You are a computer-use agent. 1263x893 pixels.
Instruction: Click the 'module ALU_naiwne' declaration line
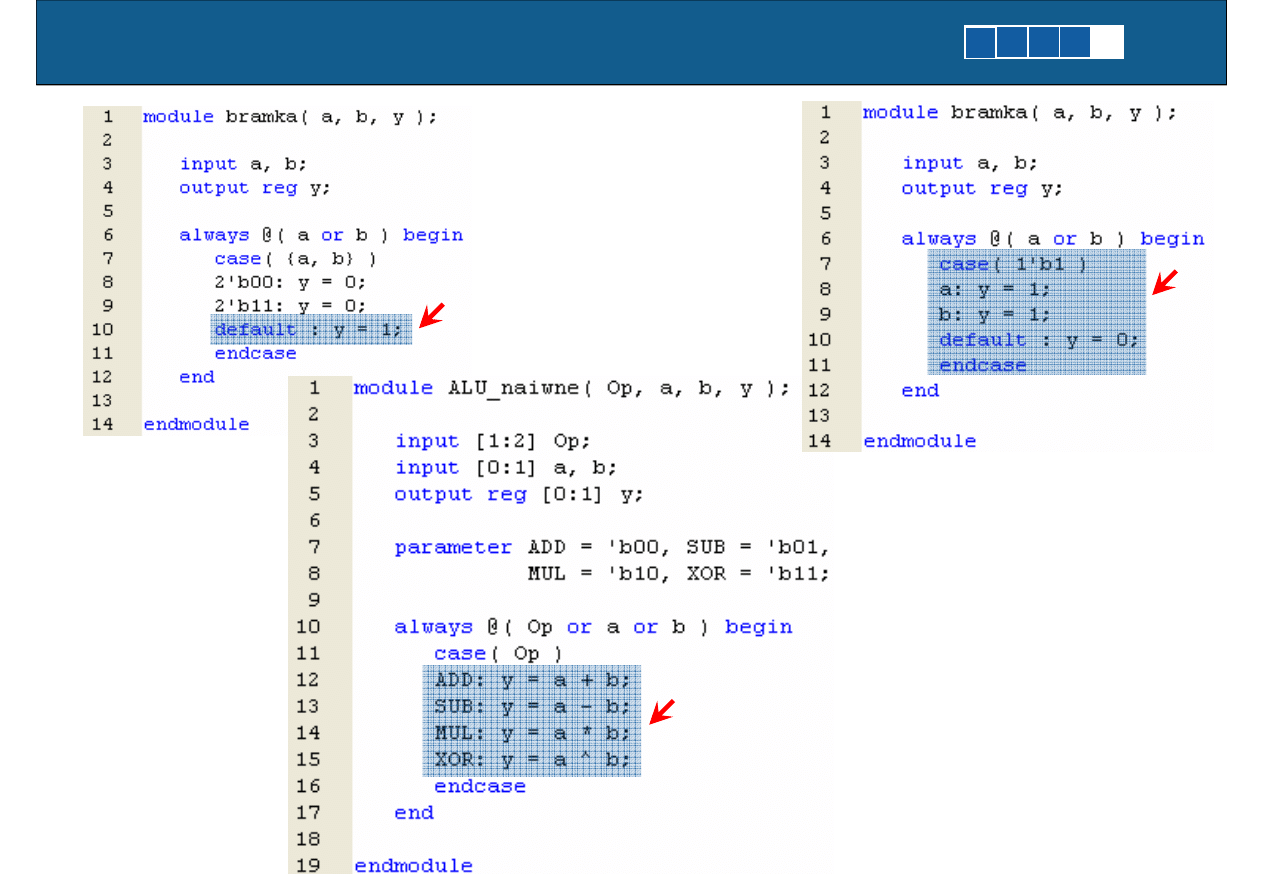(x=571, y=388)
